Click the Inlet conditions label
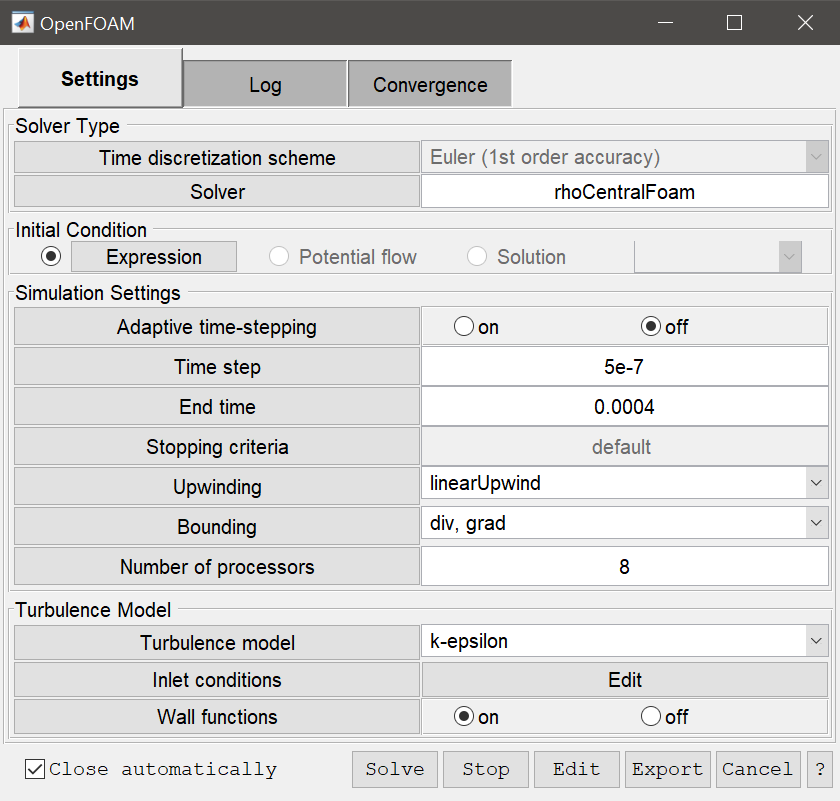840x801 pixels. [x=217, y=679]
